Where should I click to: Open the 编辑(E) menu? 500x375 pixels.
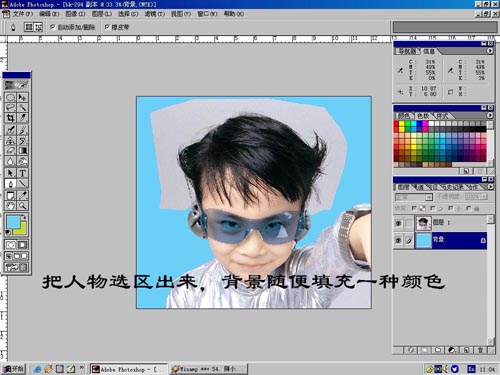[49, 14]
